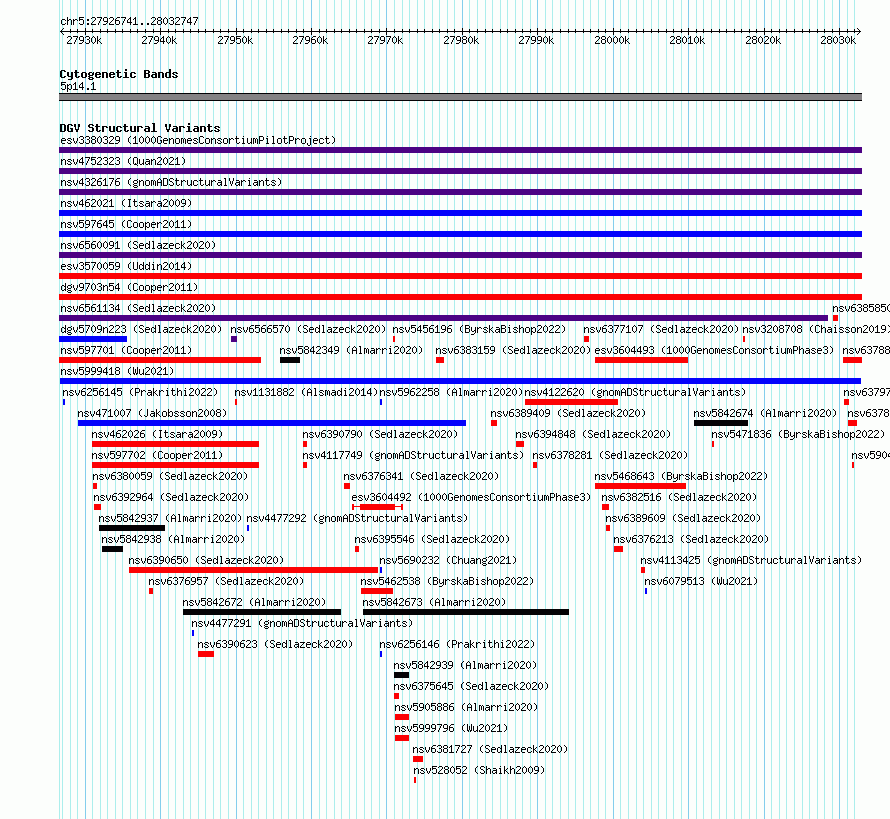Click red bar under nsv4122620
Viewport: 890px width, 819px height.
pos(572,402)
